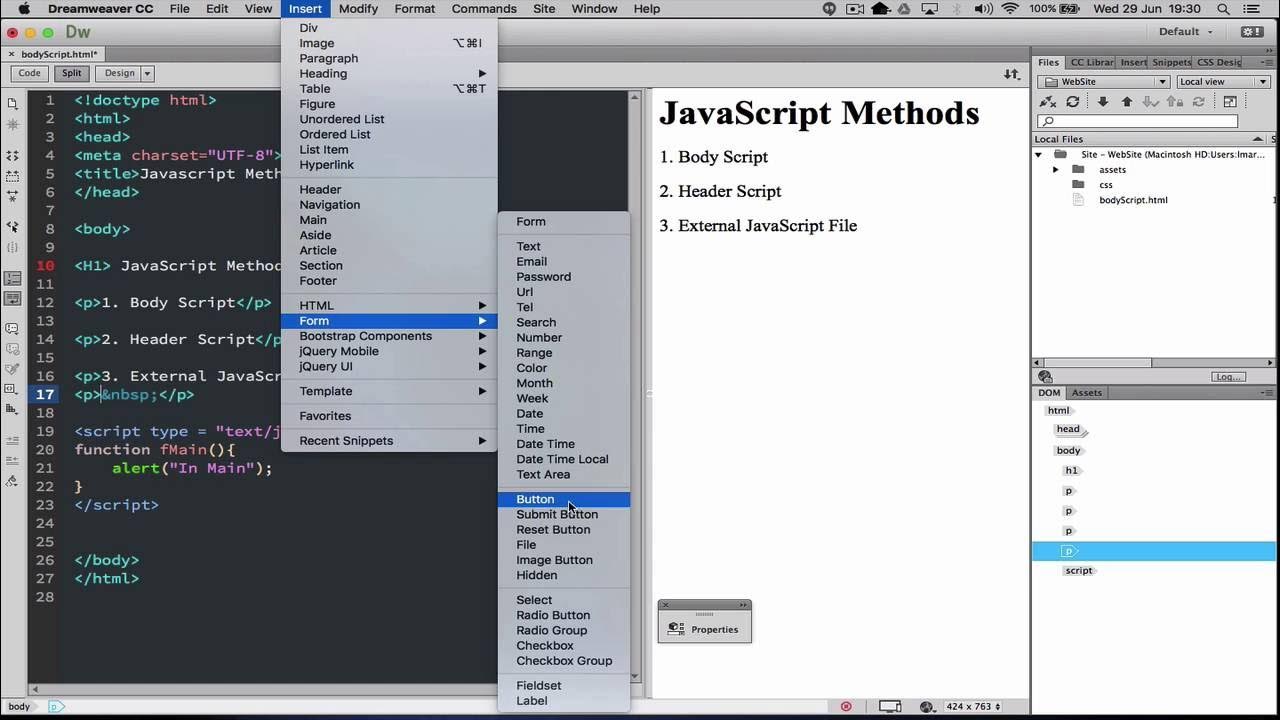Expand the assets folder

(x=1055, y=170)
